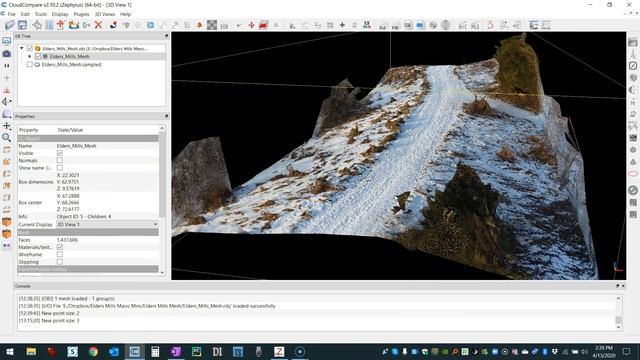This screenshot has height=360, width=640.
Task: Click the circle-slash icon on right toolbar
Action: [633, 190]
